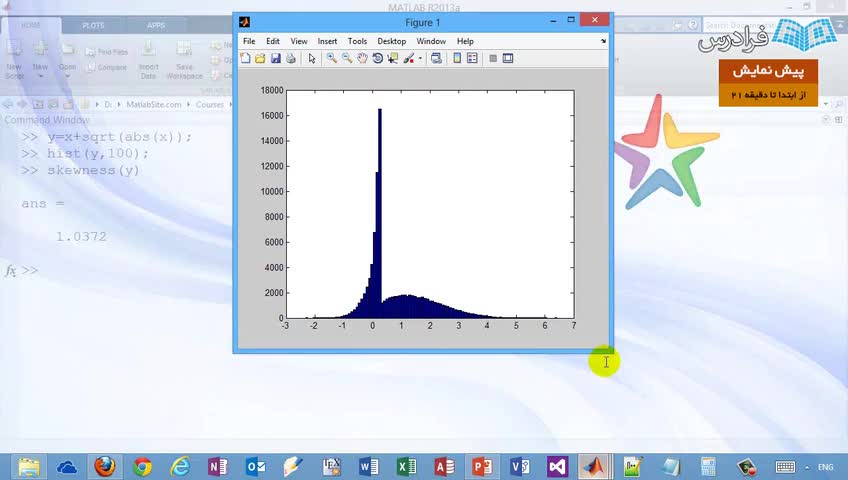Open Outlook from the taskbar
Screen dimensions: 848x480
pyautogui.click(x=255, y=467)
